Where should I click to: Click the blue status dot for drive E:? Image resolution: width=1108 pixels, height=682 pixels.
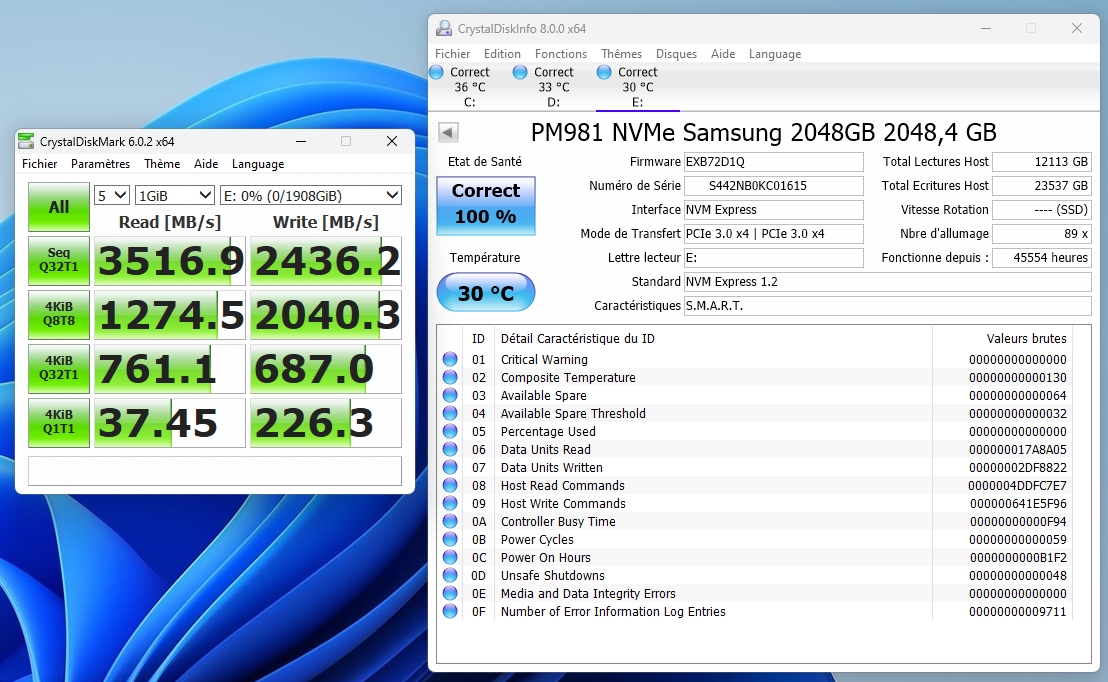point(604,72)
